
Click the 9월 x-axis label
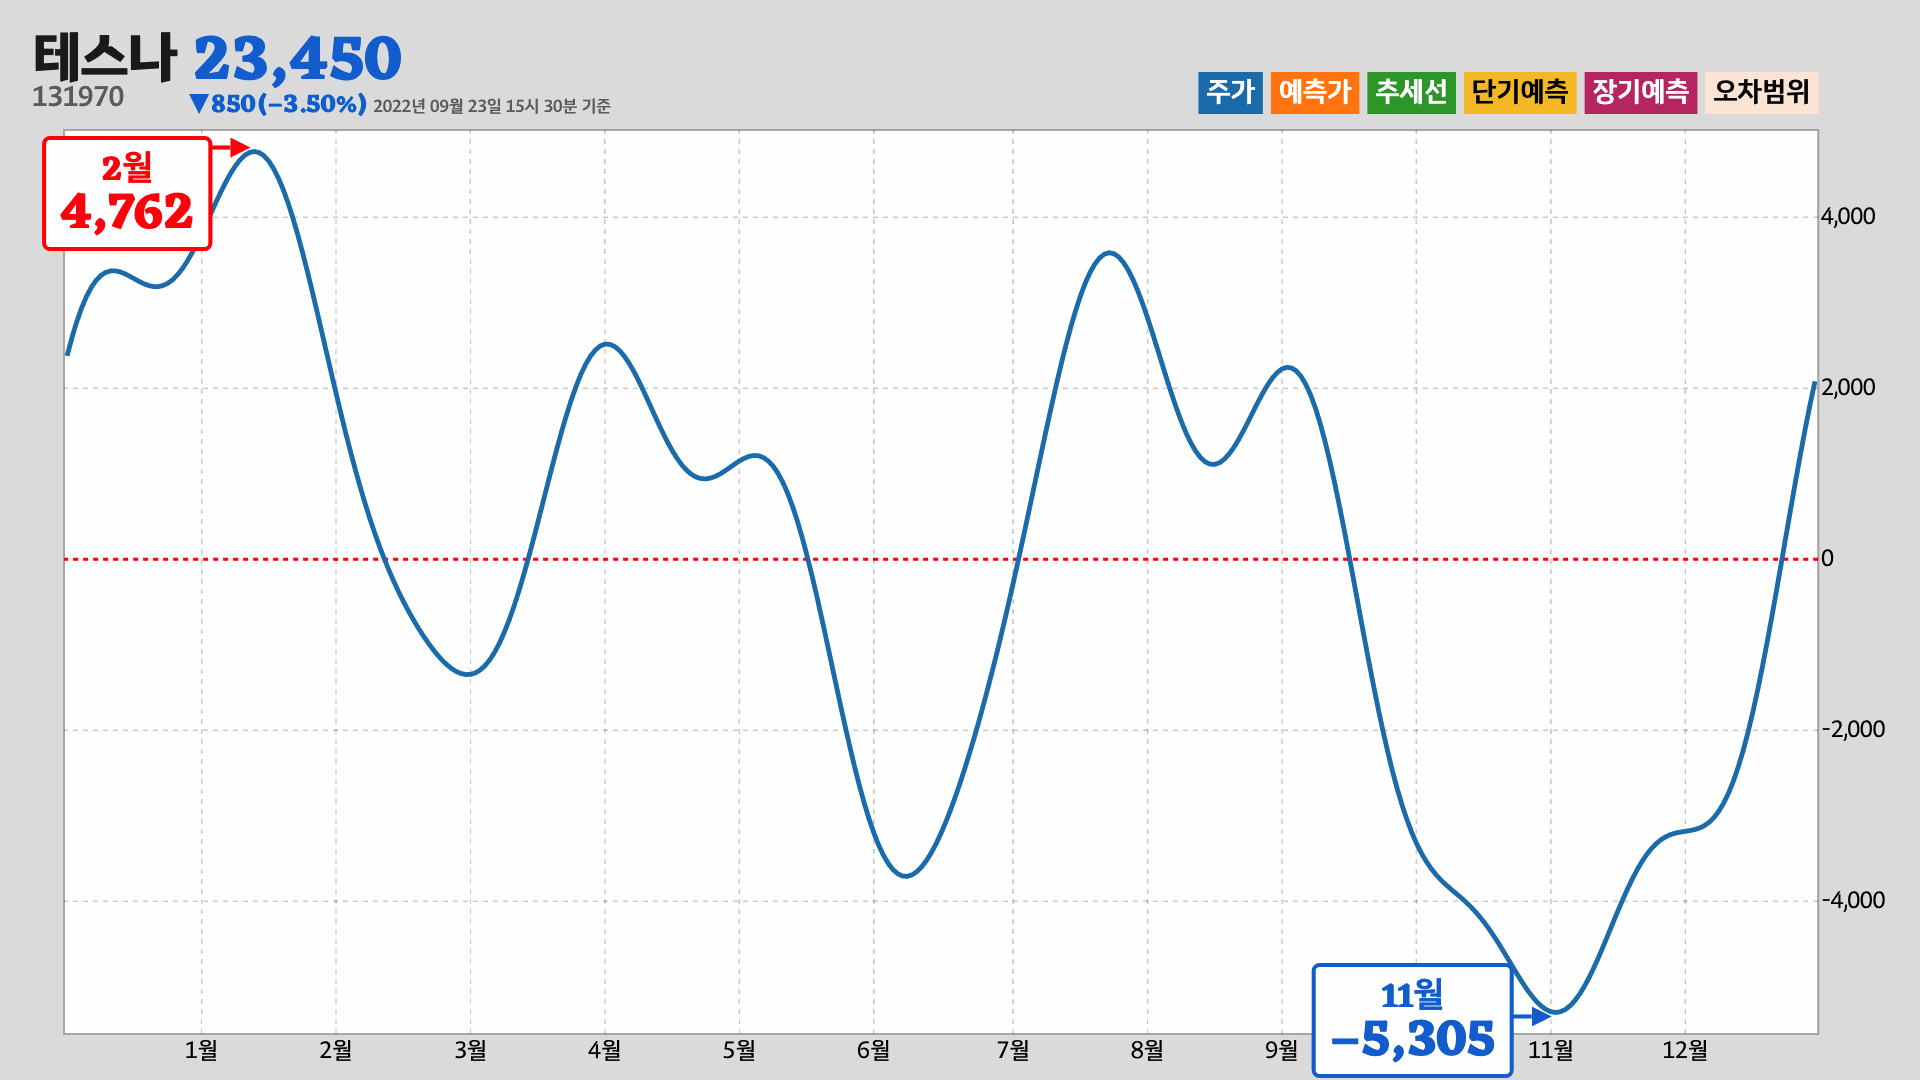point(1281,1050)
